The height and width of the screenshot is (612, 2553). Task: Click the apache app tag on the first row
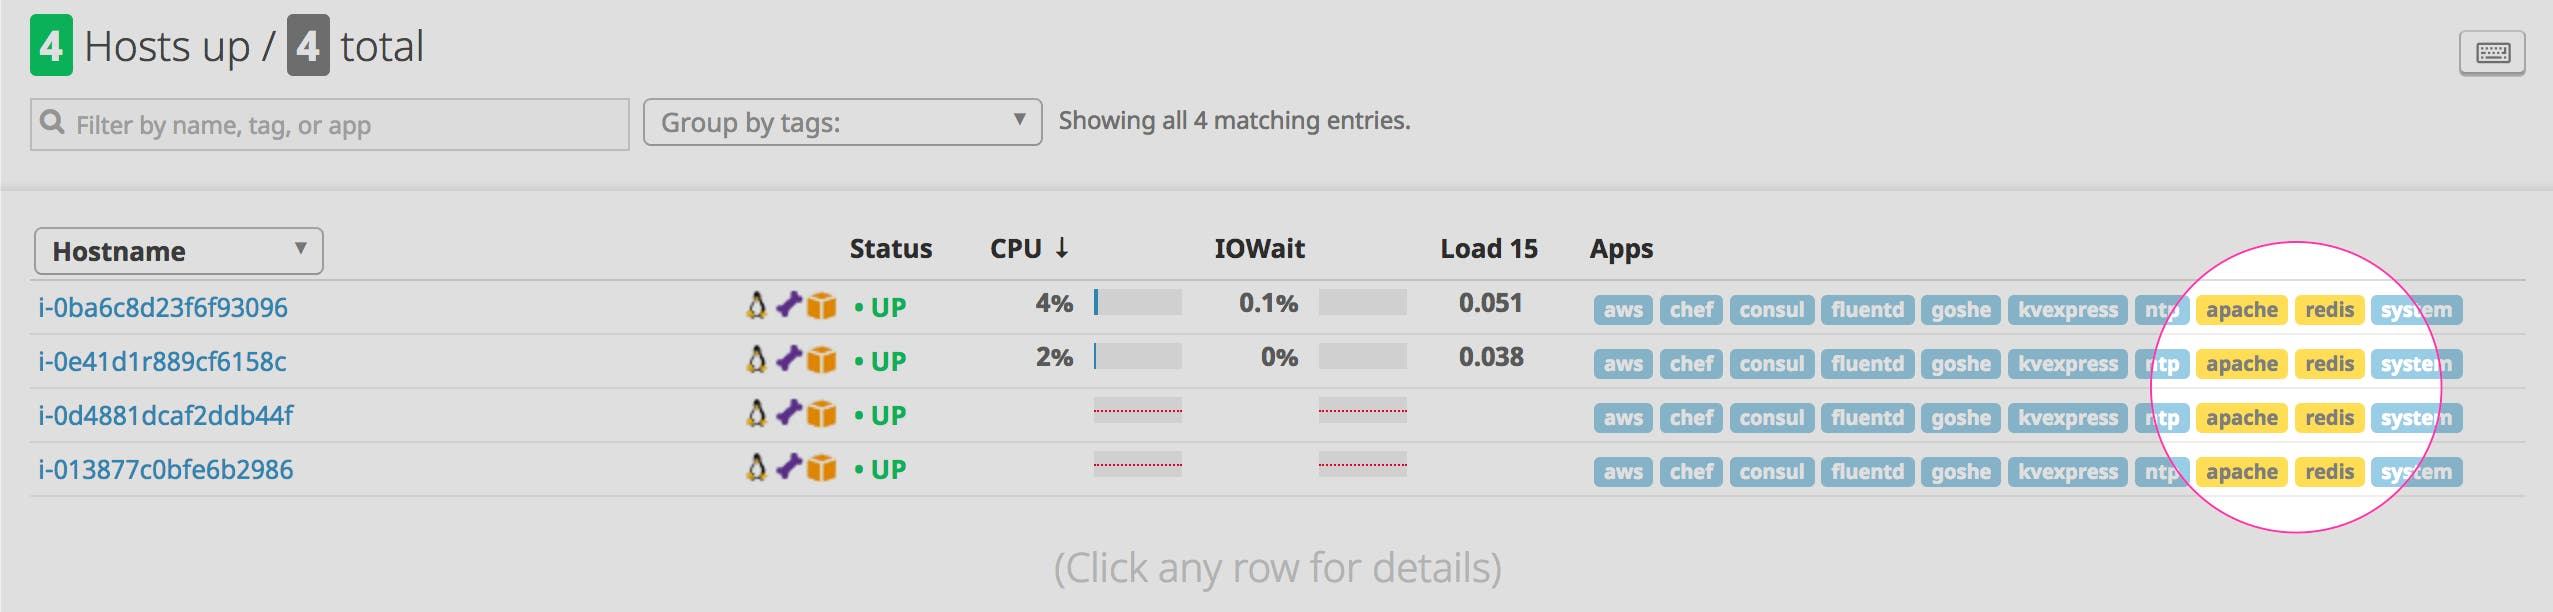2244,309
